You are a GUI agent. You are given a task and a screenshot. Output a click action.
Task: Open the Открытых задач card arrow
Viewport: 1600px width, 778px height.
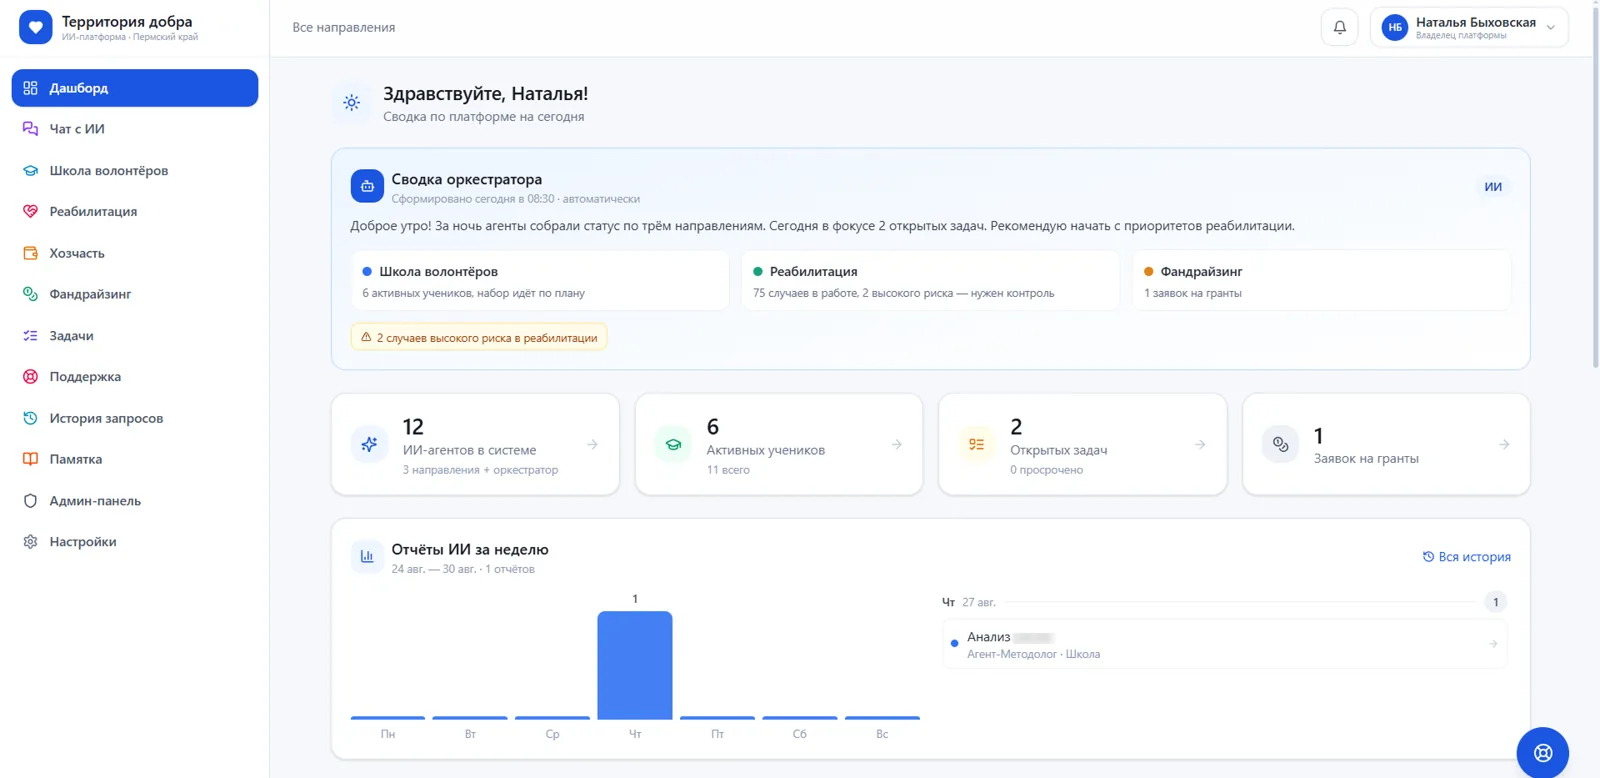(1200, 444)
